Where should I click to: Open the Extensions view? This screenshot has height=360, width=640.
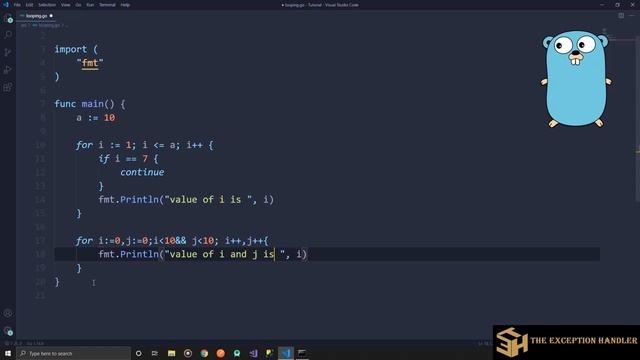point(8,87)
